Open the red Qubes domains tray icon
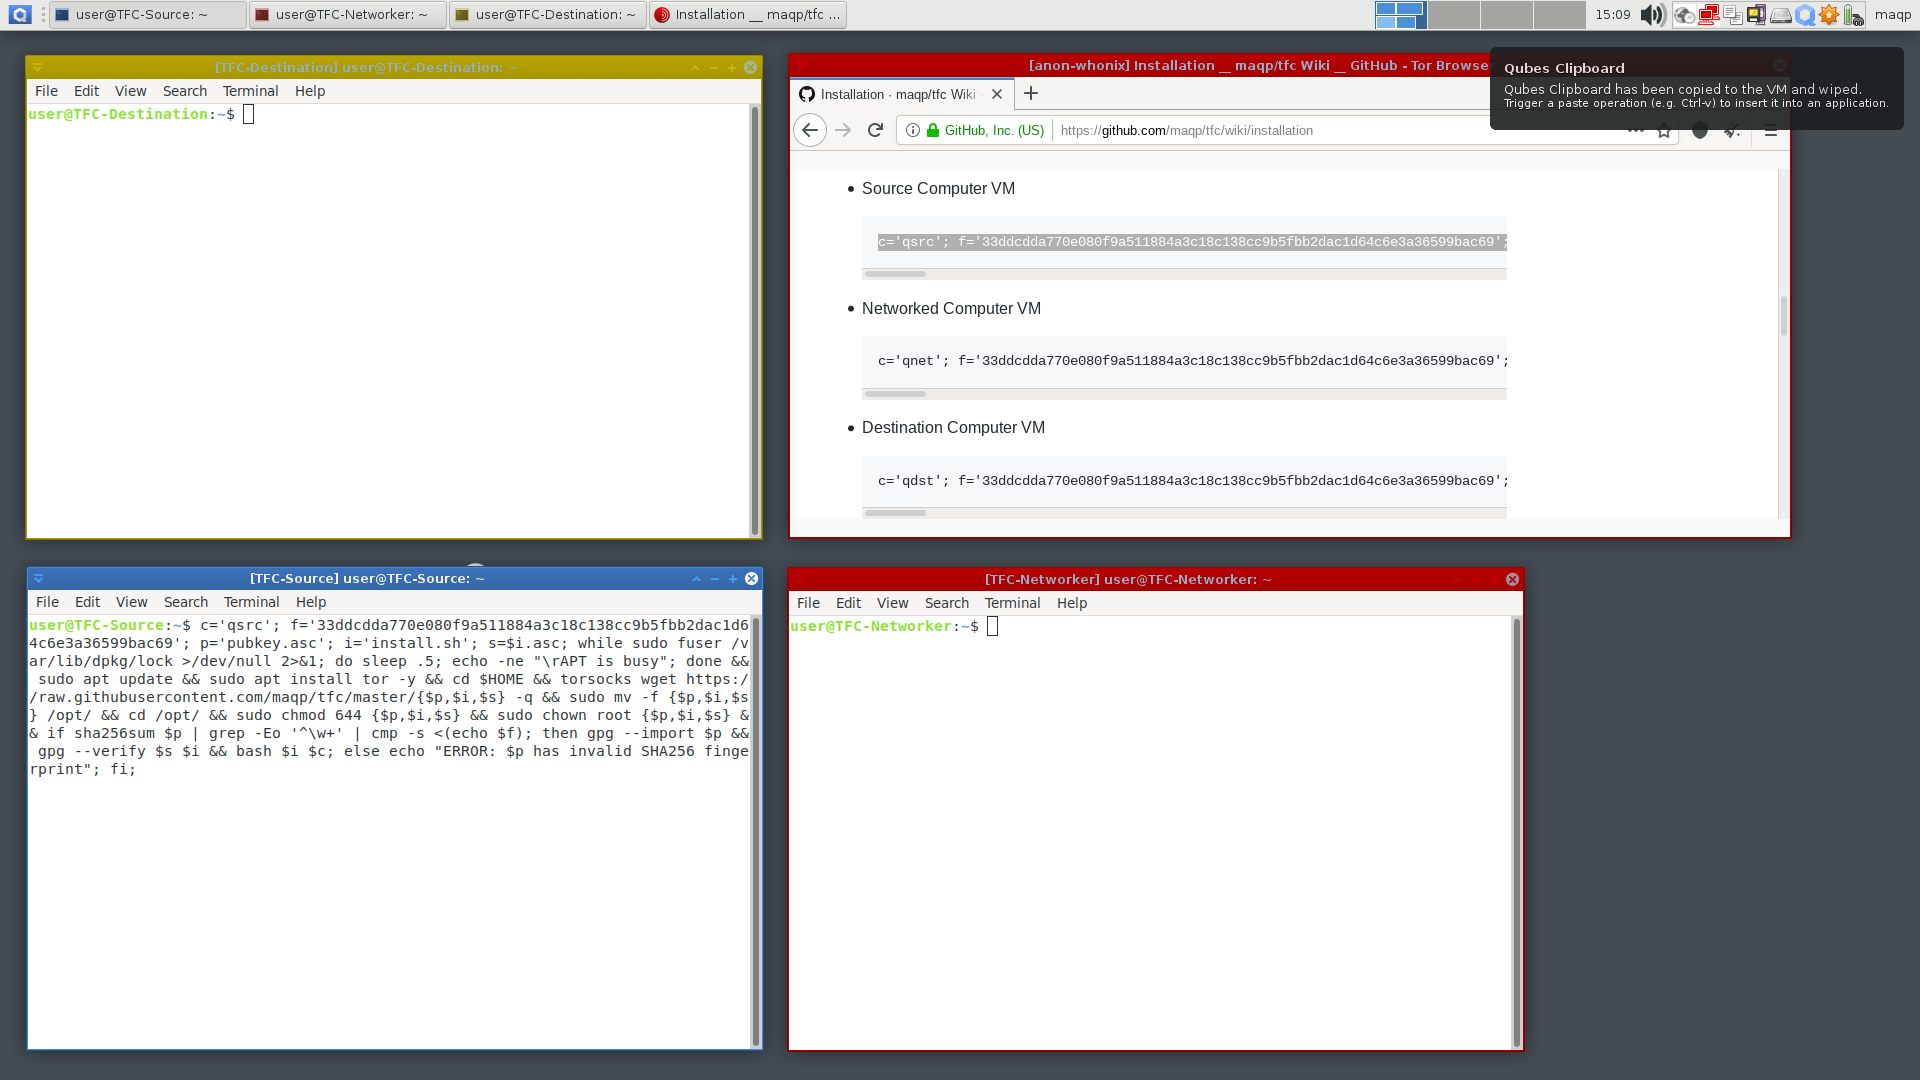The width and height of the screenshot is (1920, 1080). (x=1708, y=15)
